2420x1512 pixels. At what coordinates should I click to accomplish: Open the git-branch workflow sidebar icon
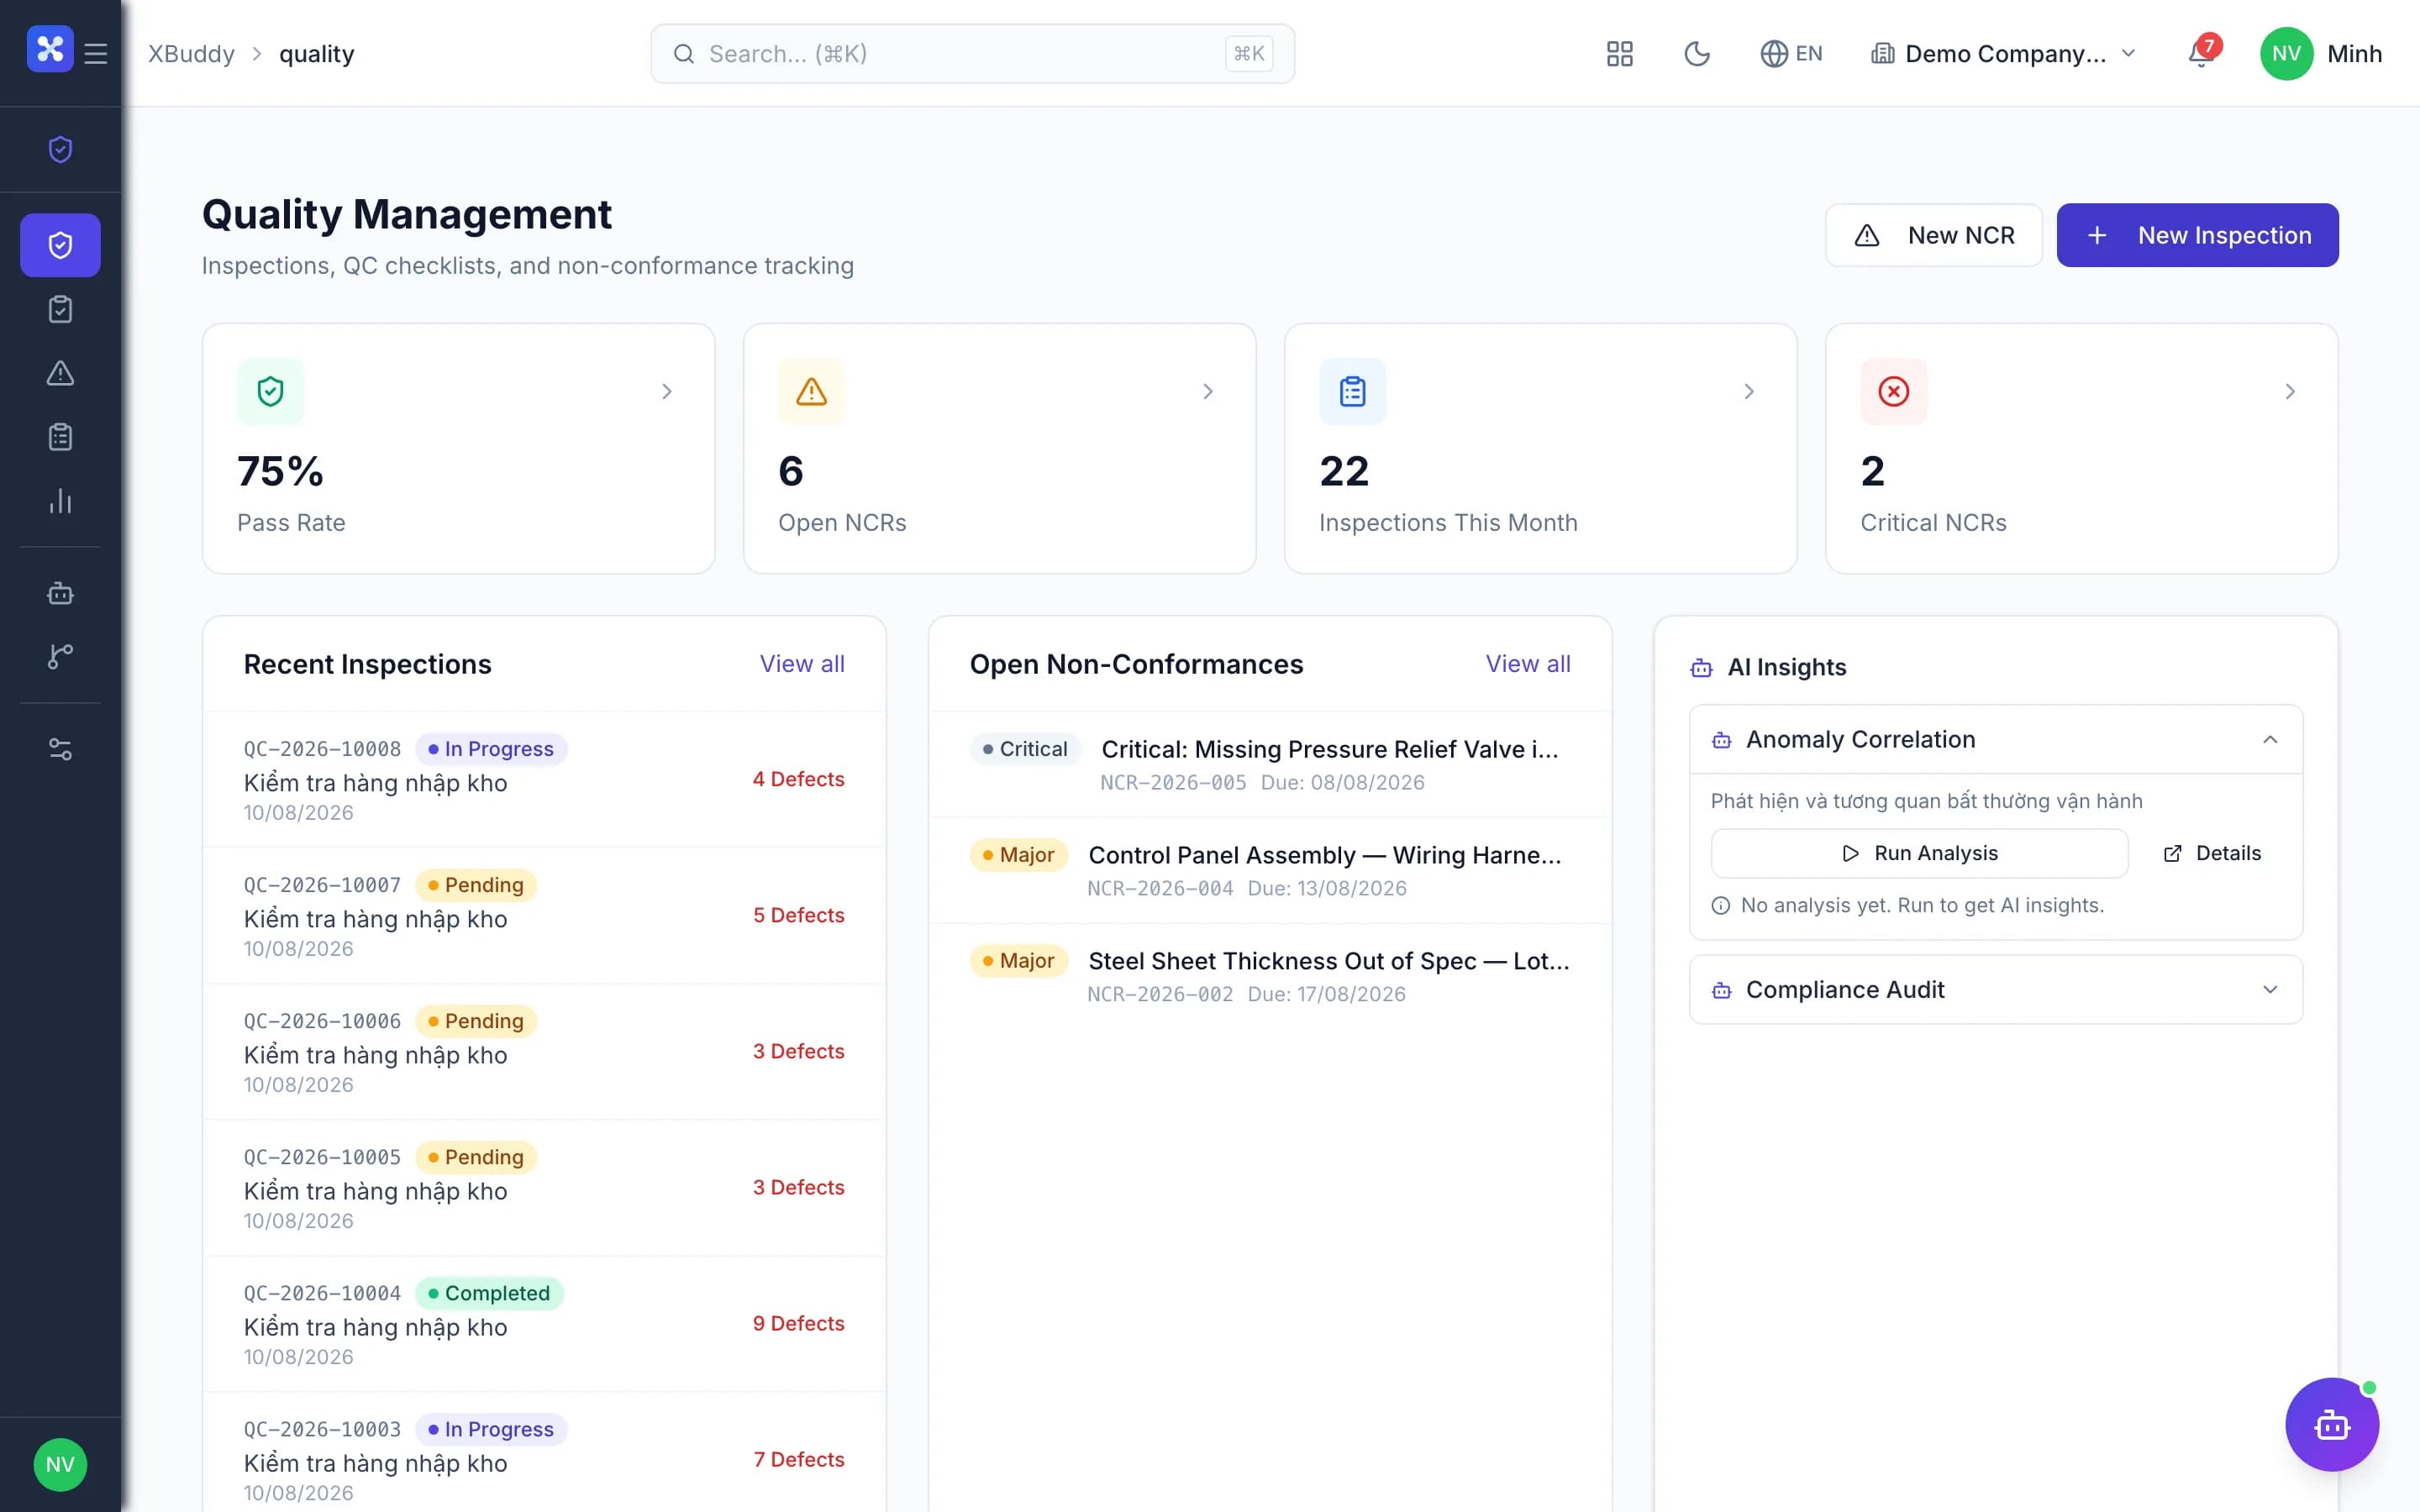(60, 656)
